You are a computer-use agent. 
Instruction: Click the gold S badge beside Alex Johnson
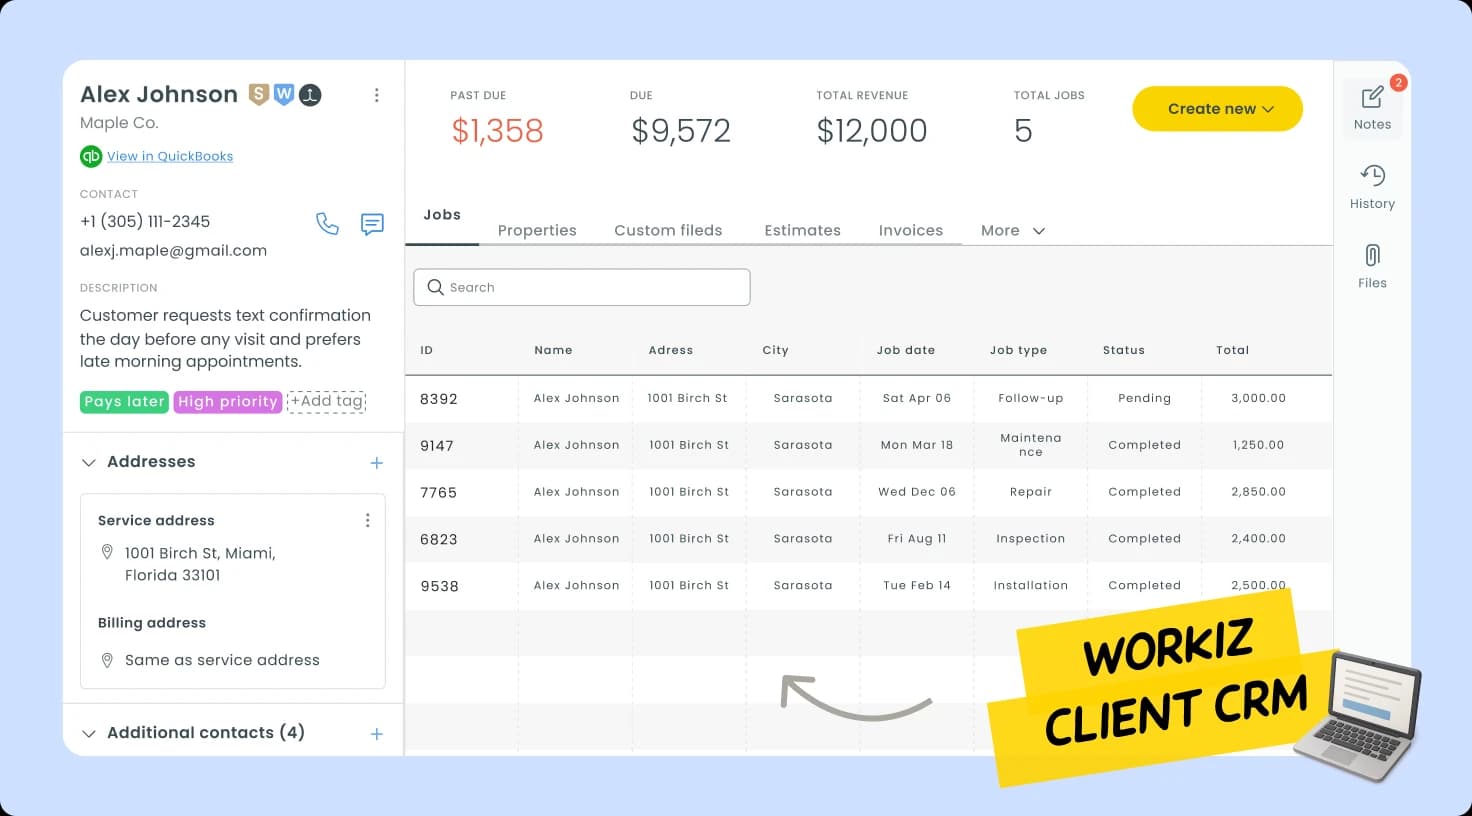pos(259,94)
